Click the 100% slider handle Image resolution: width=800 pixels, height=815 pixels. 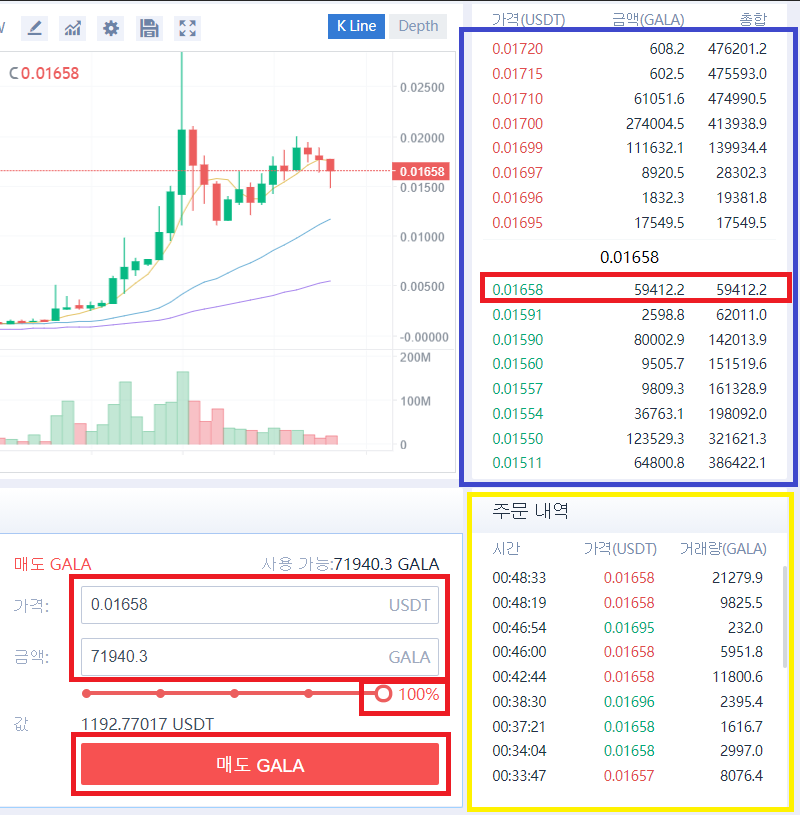(383, 693)
